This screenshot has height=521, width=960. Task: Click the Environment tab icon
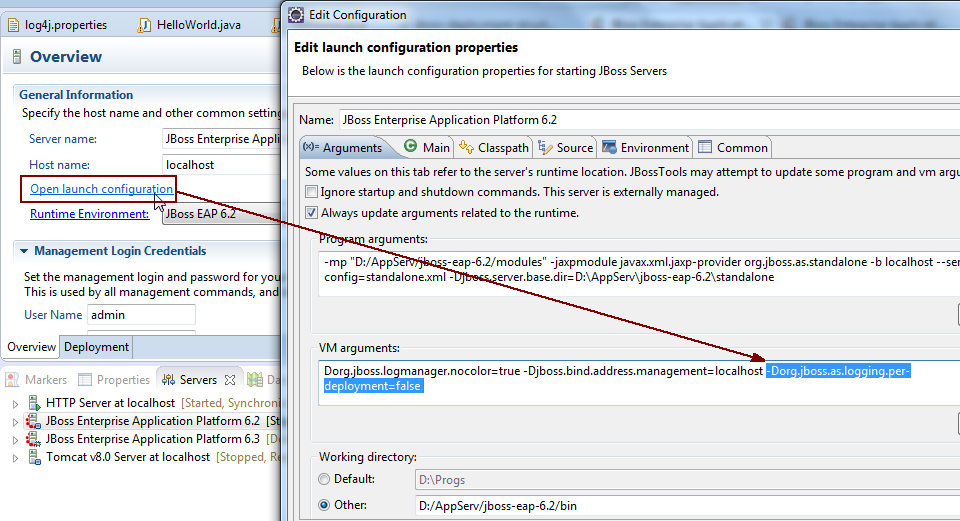(x=609, y=147)
